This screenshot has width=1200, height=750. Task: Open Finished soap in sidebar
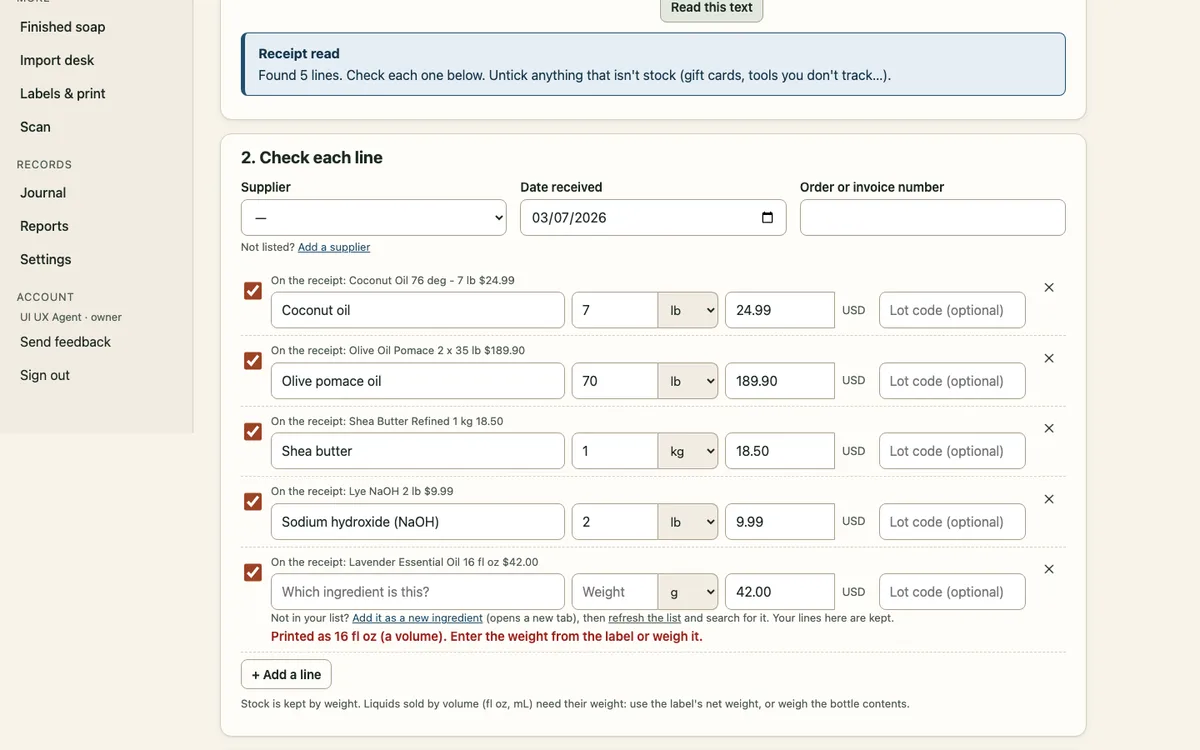click(62, 27)
